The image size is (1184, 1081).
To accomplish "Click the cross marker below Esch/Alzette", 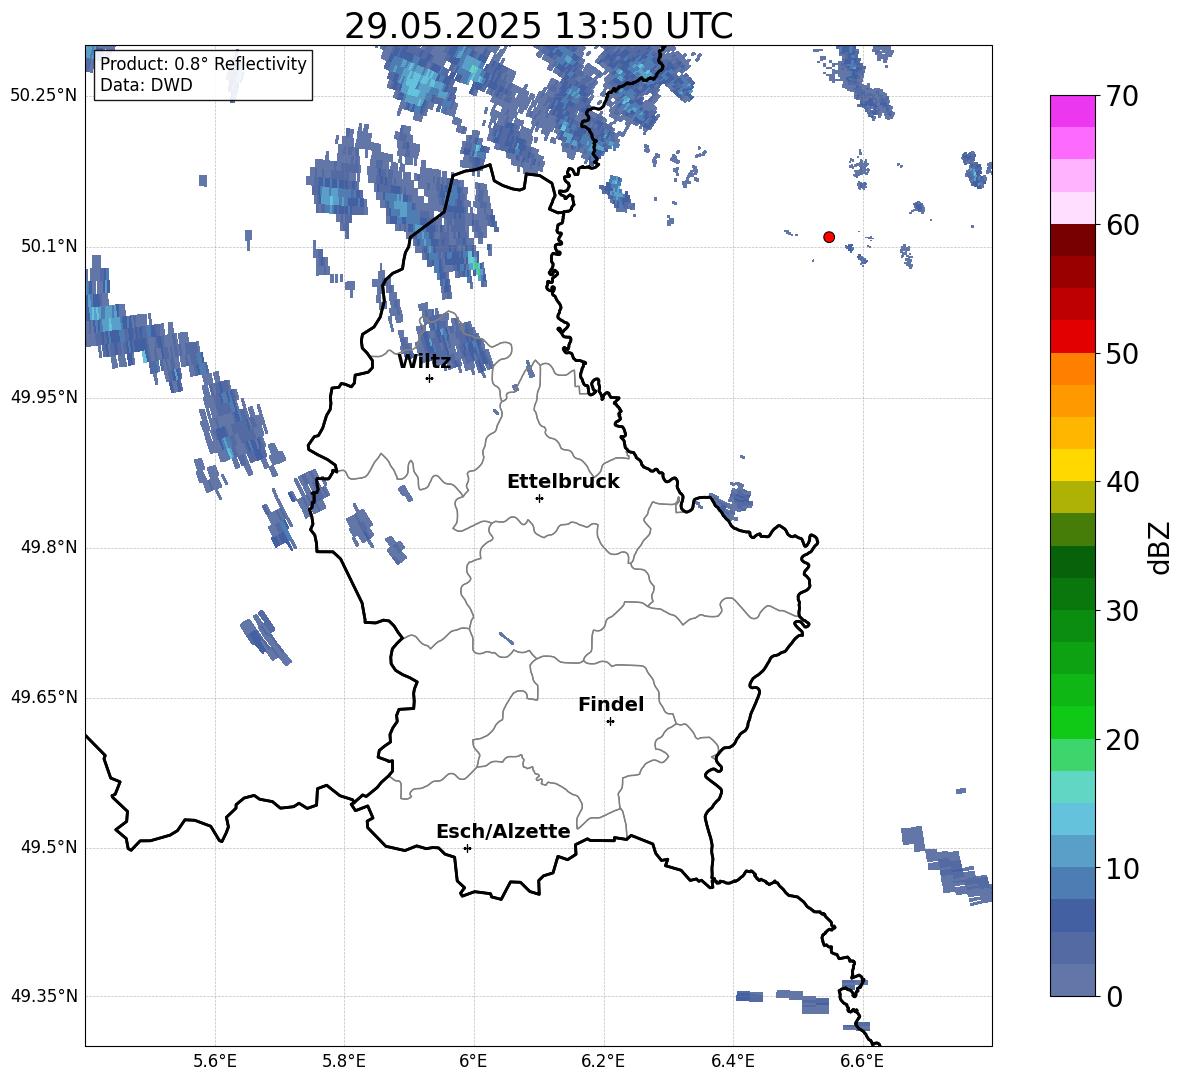I will pyautogui.click(x=467, y=848).
